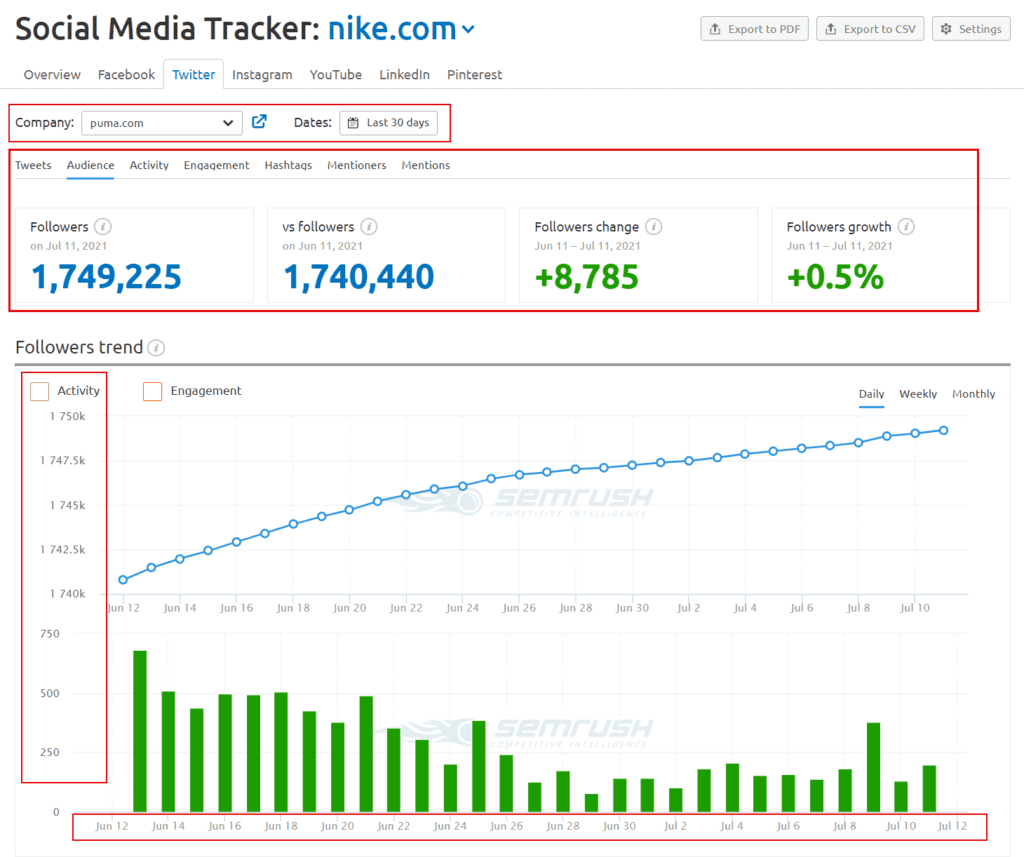Switch to the Facebook tab
The height and width of the screenshot is (857, 1024).
click(126, 74)
